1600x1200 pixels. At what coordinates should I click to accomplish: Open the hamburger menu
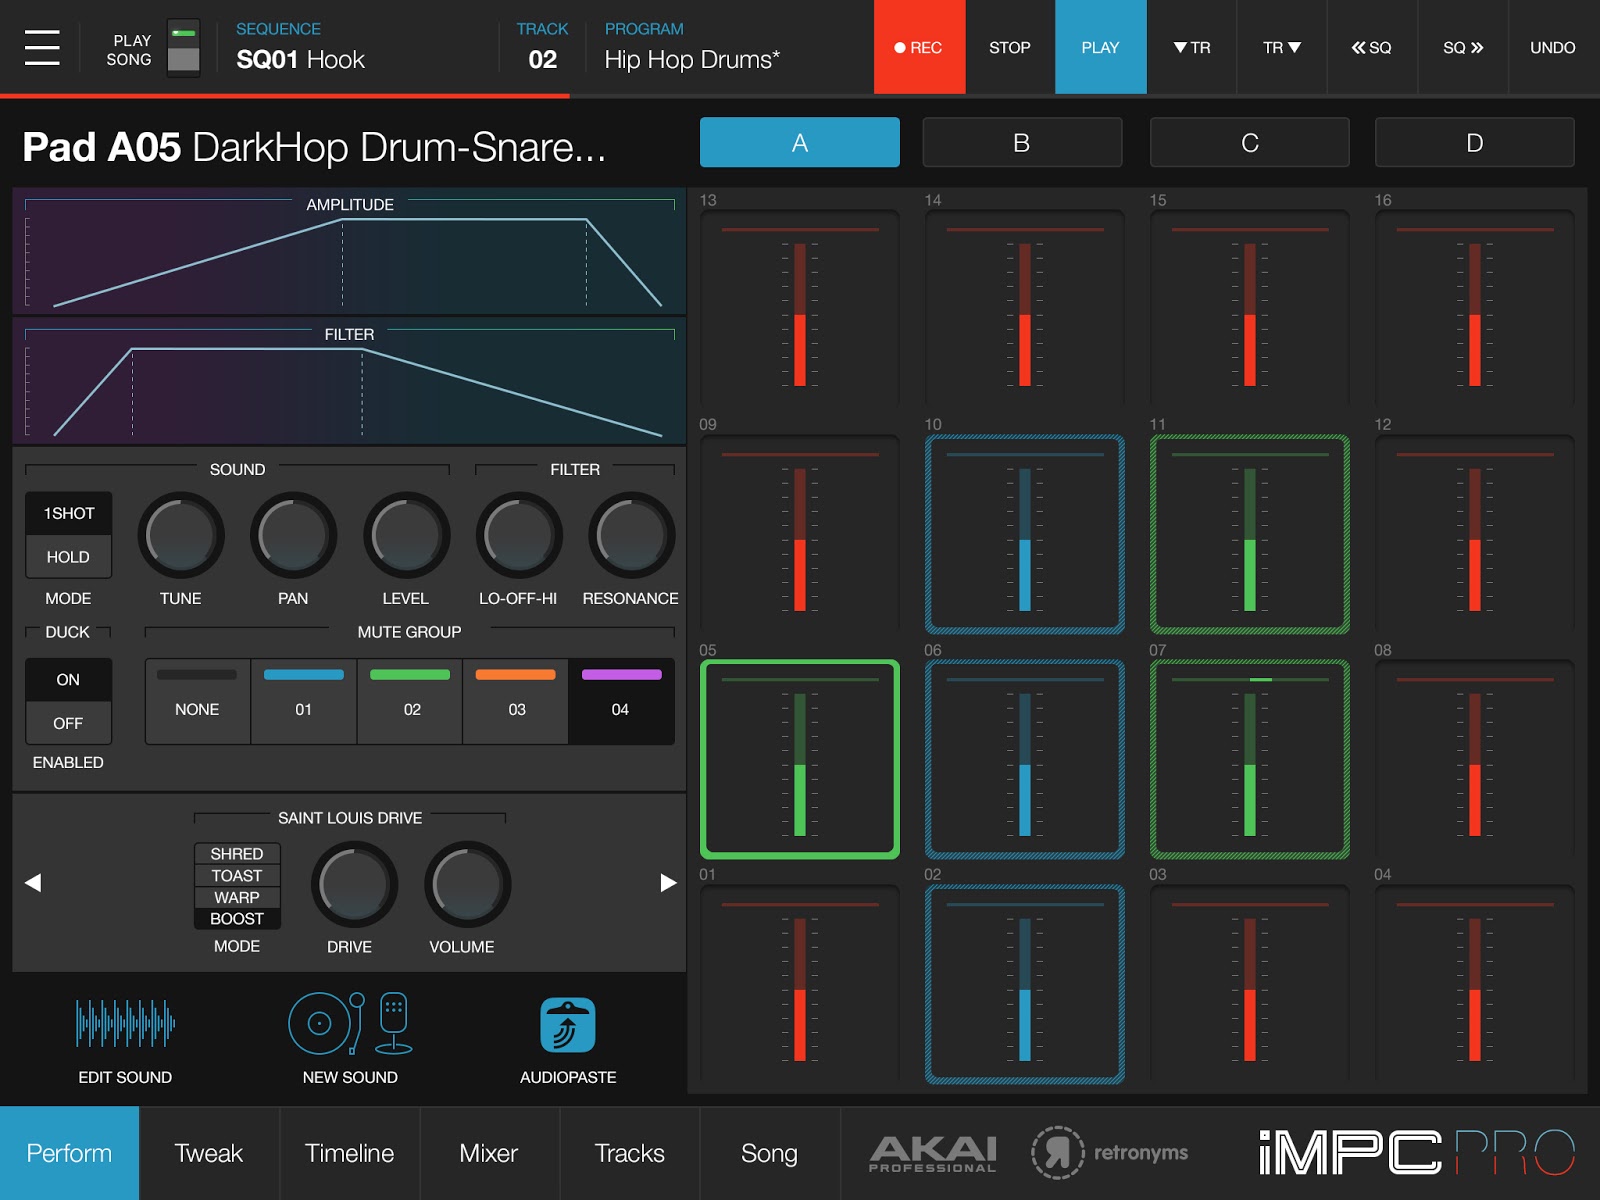click(x=42, y=47)
